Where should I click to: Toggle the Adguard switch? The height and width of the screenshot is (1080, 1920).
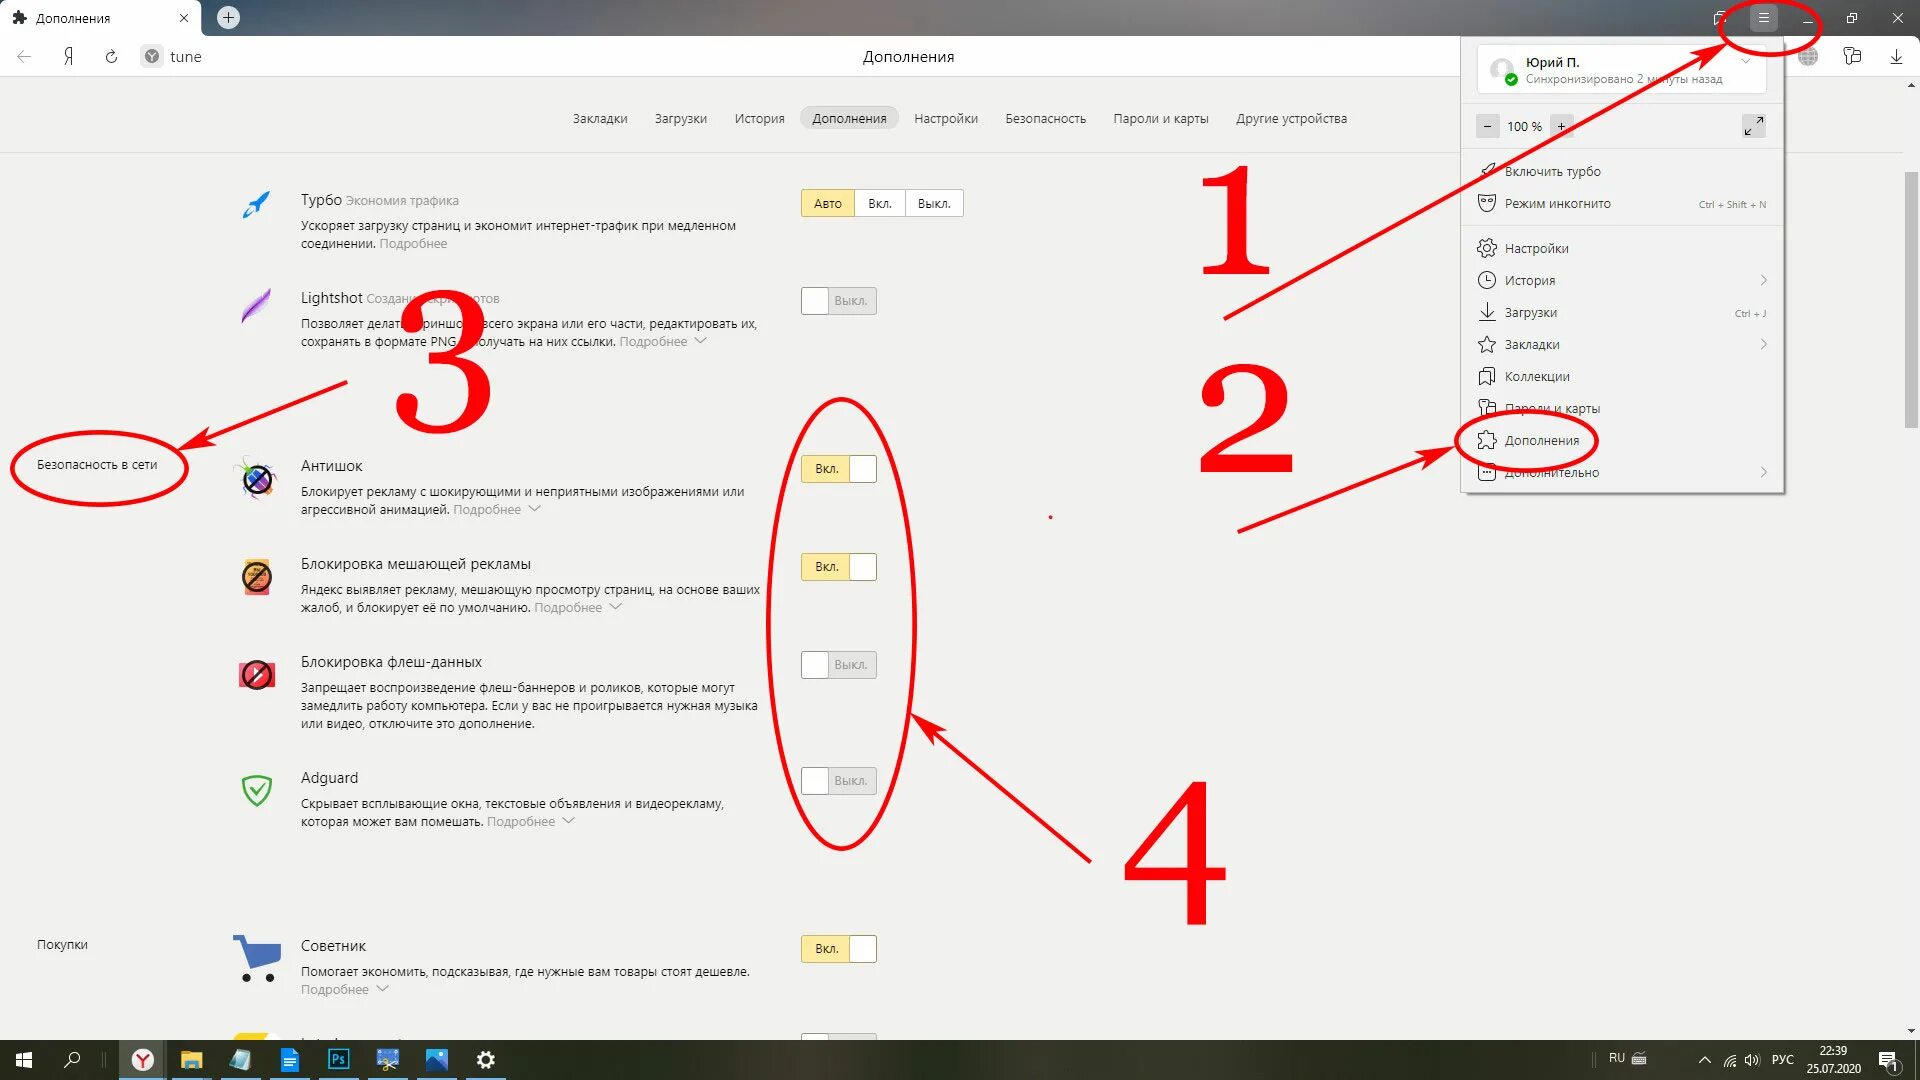coord(839,781)
